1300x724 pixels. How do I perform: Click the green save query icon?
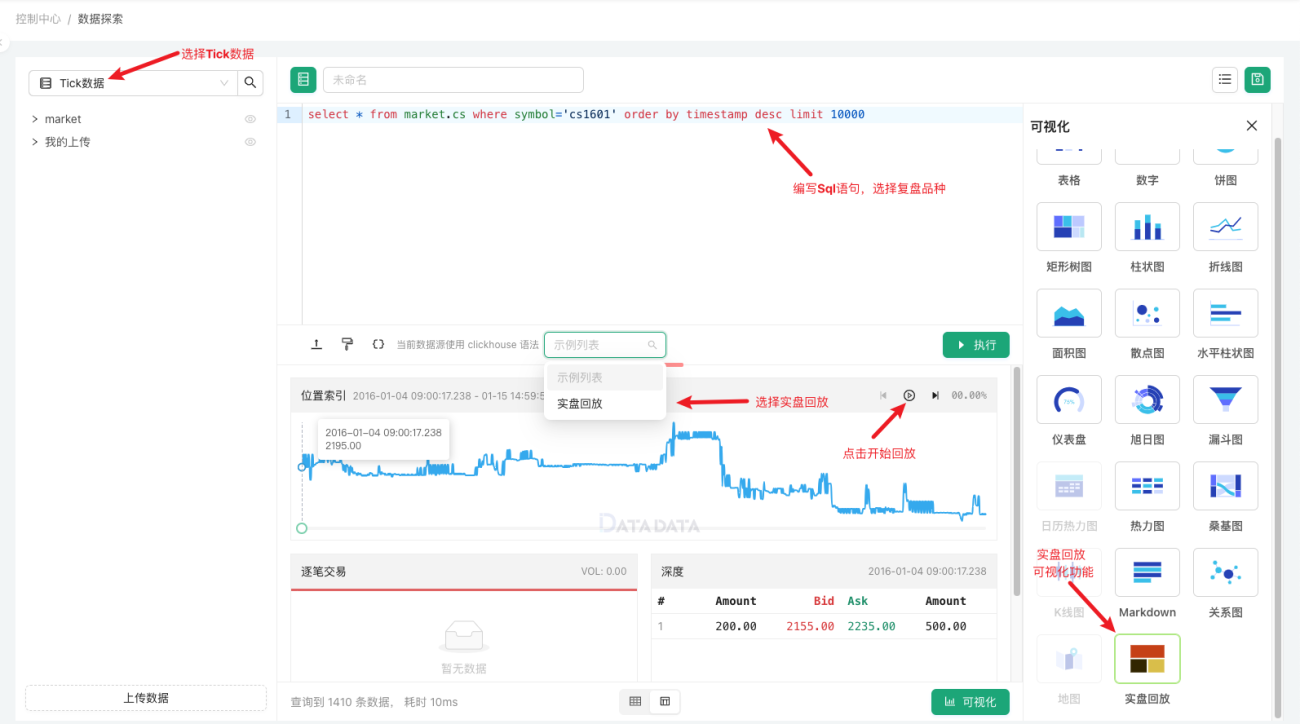tap(1257, 80)
